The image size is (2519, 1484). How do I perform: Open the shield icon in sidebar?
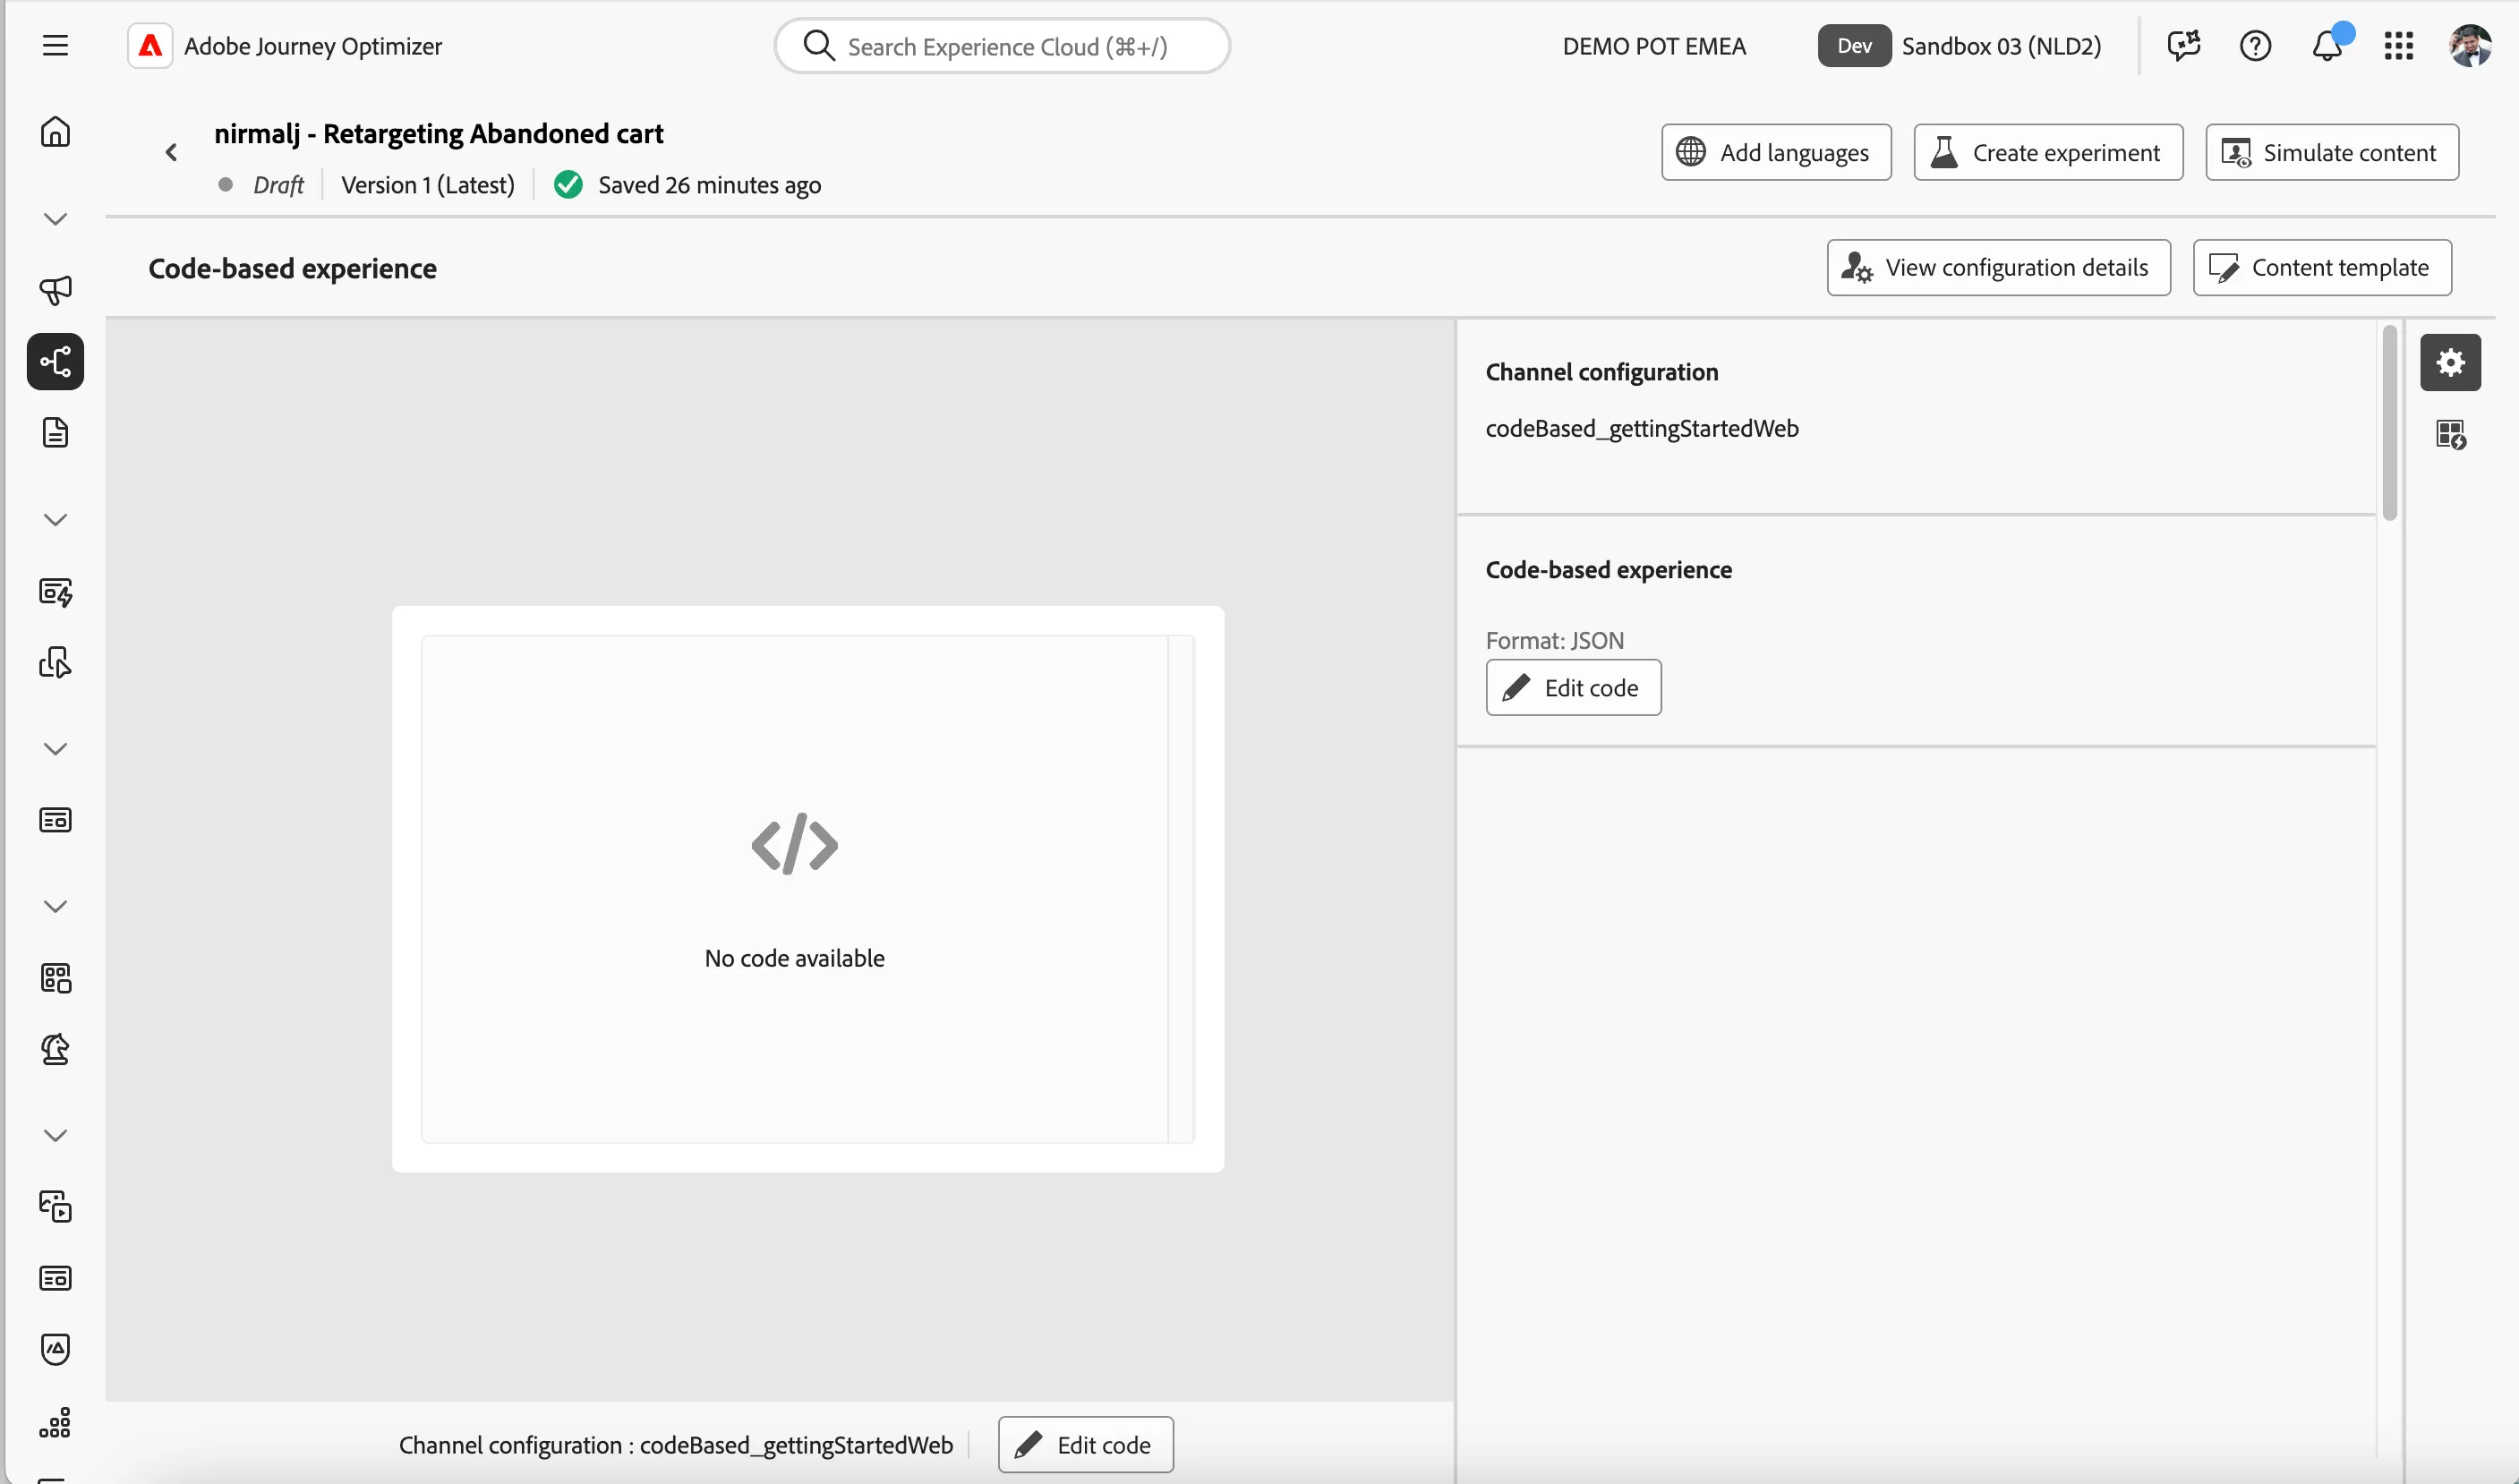point(55,1349)
